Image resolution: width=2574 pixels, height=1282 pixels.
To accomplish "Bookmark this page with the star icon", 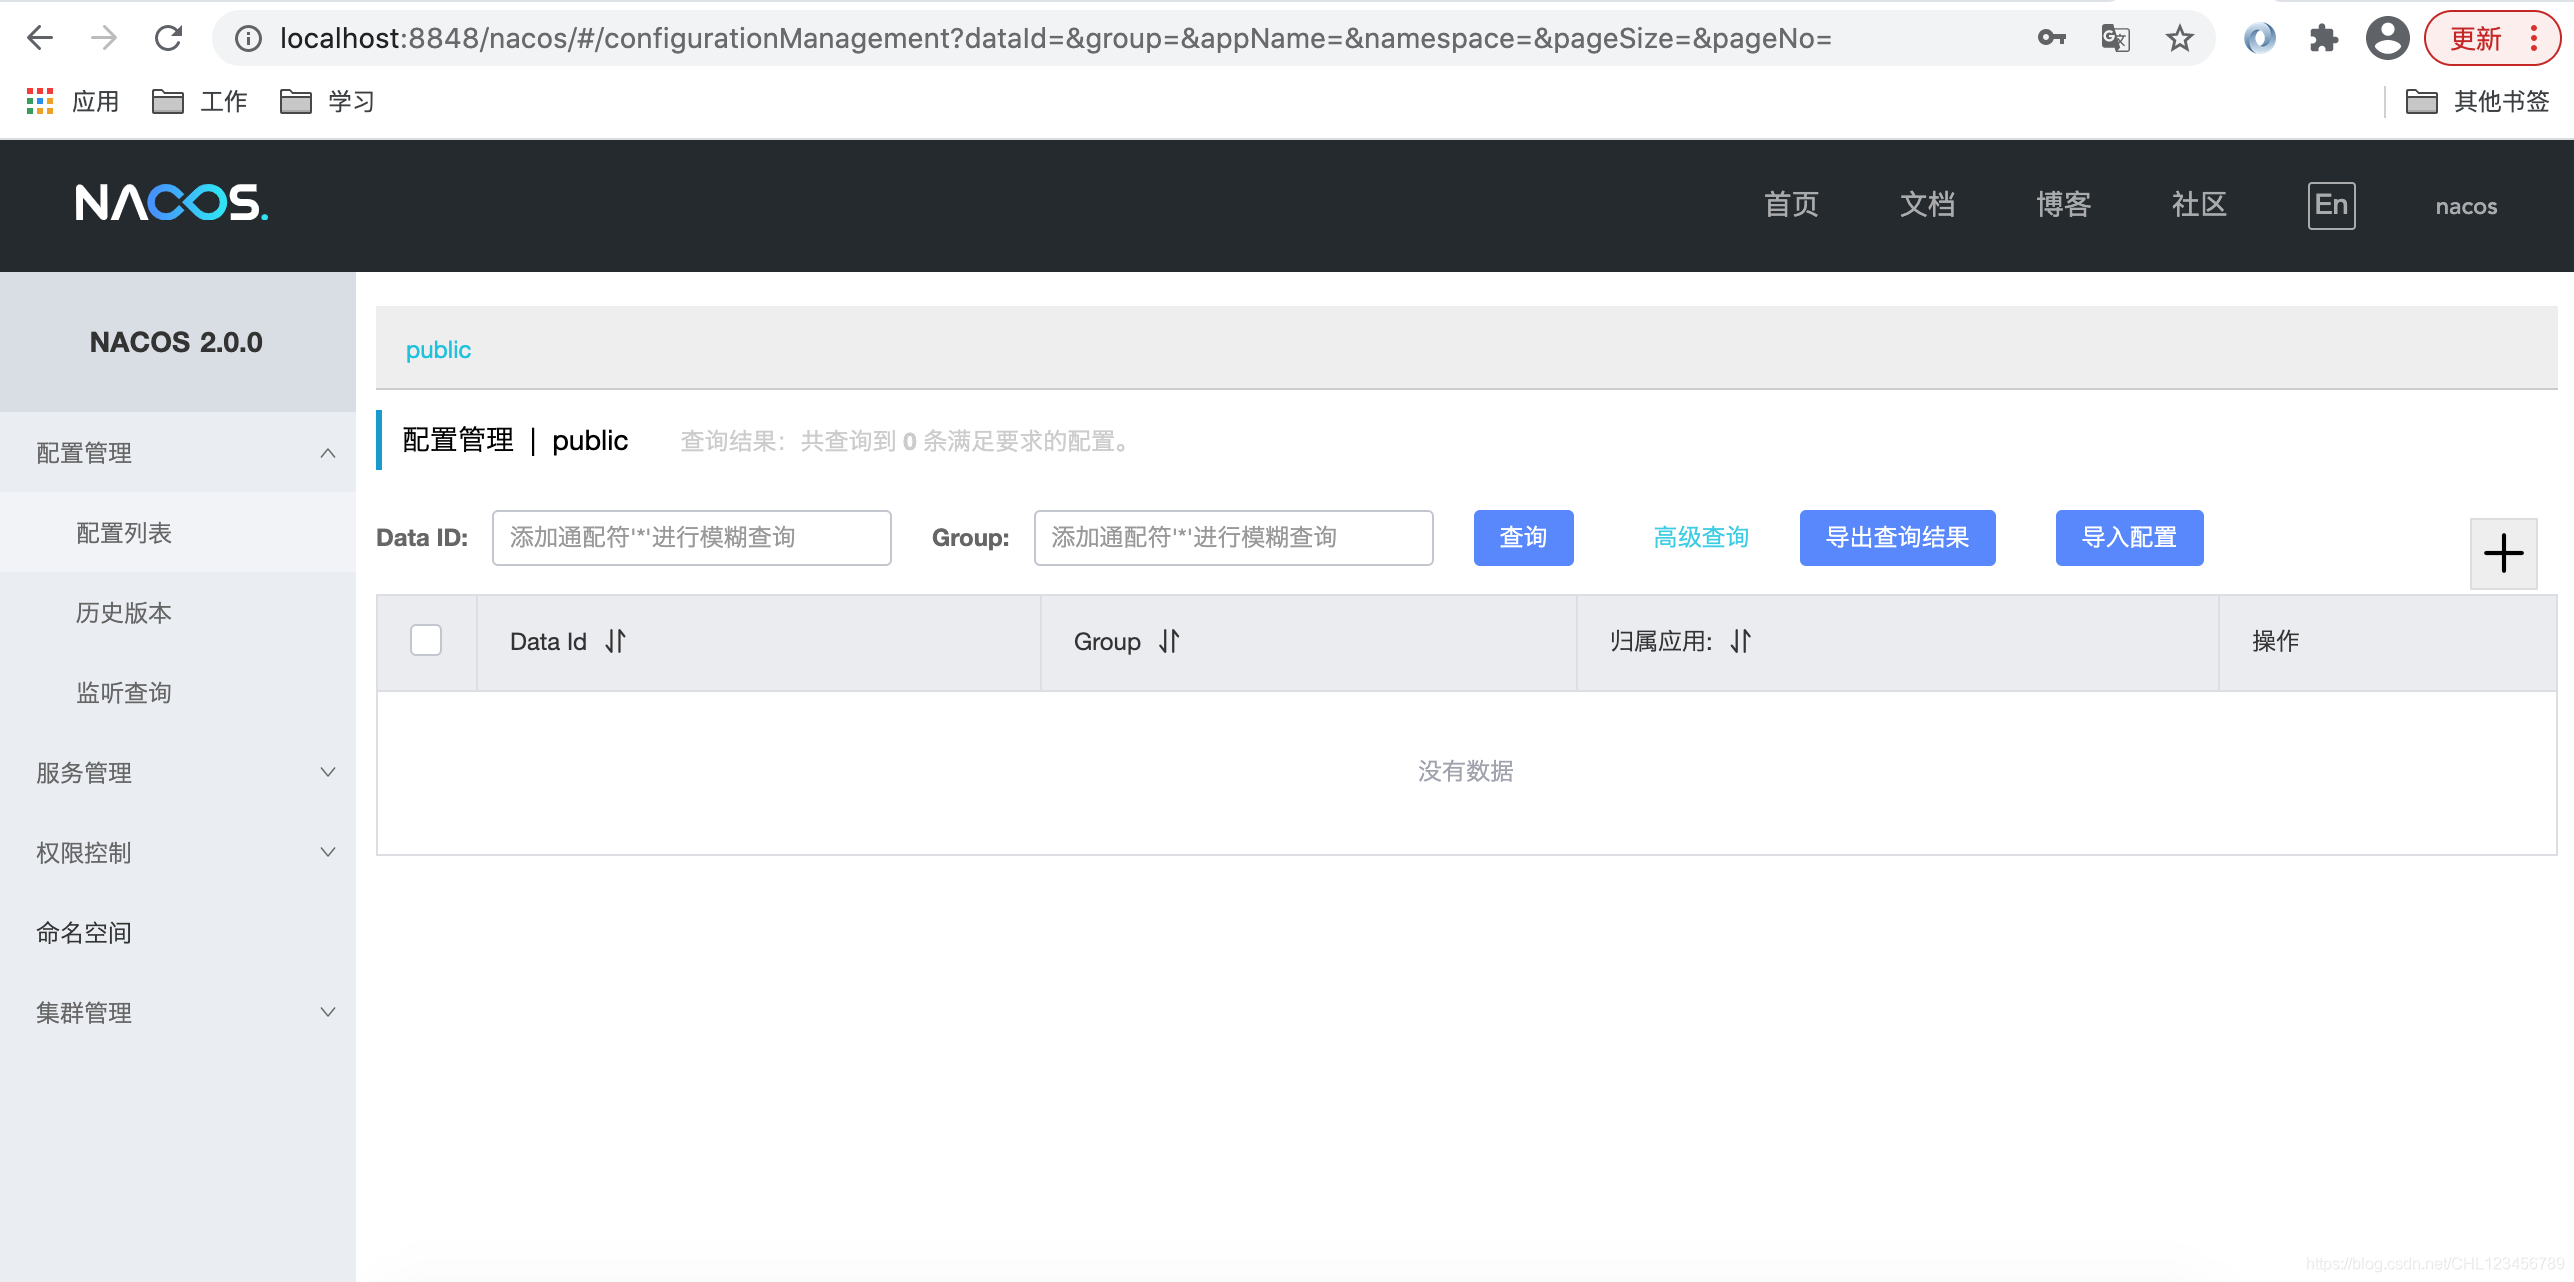I will [2179, 39].
